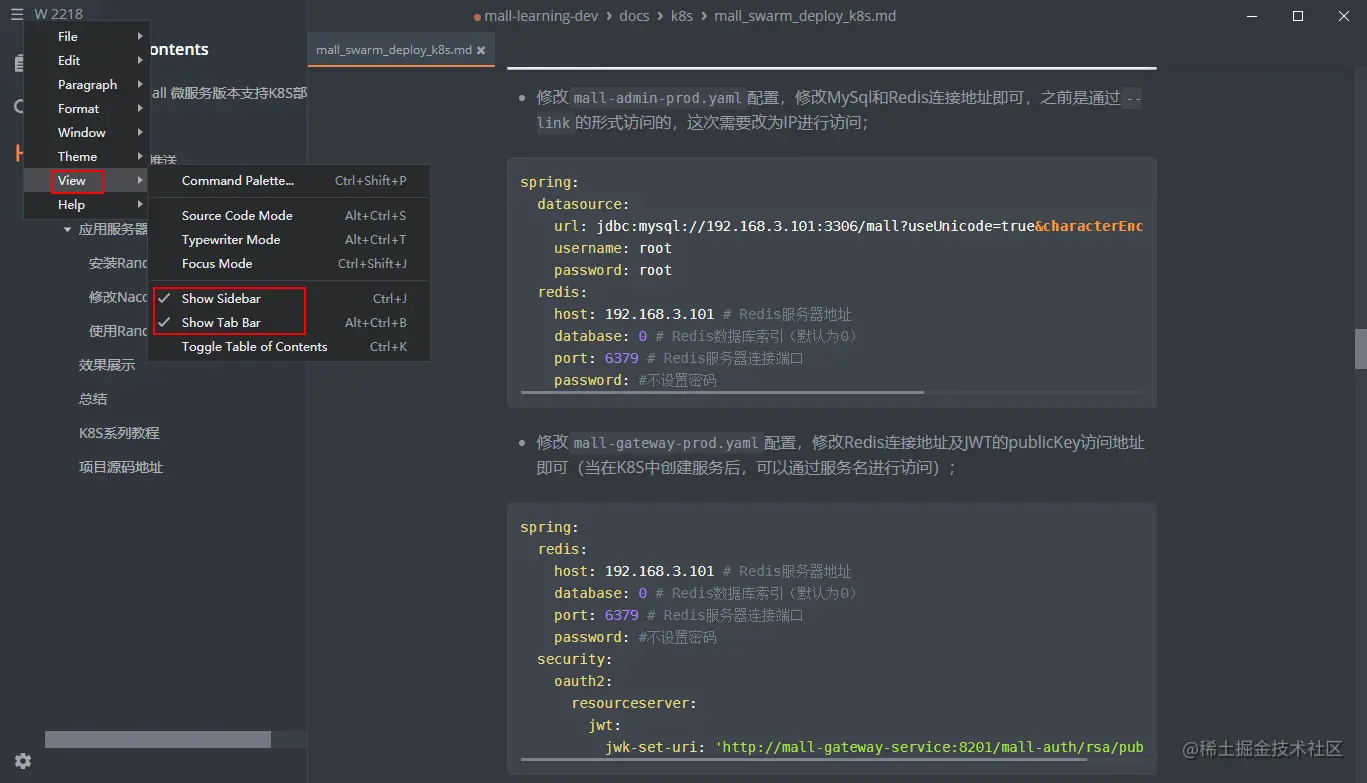1367x783 pixels.
Task: Open settings via the gear icon
Action: (x=22, y=761)
